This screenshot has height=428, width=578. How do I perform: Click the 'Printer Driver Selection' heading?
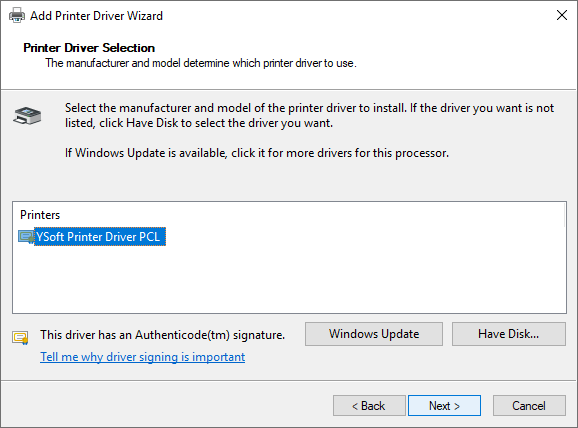click(x=89, y=48)
